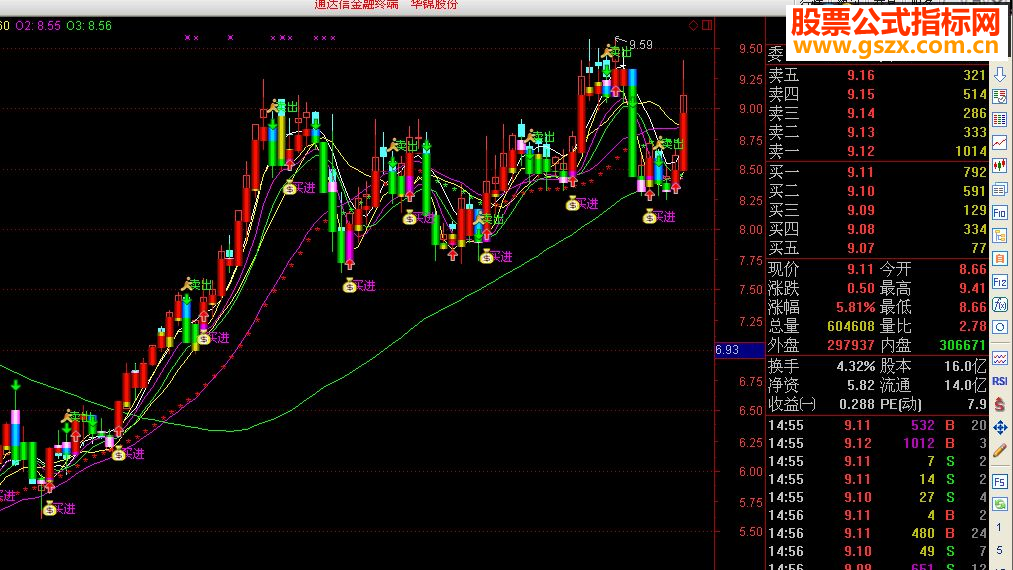The width and height of the screenshot is (1013, 570).
Task: Click the 涨幅 value 5.81%
Action: (855, 307)
